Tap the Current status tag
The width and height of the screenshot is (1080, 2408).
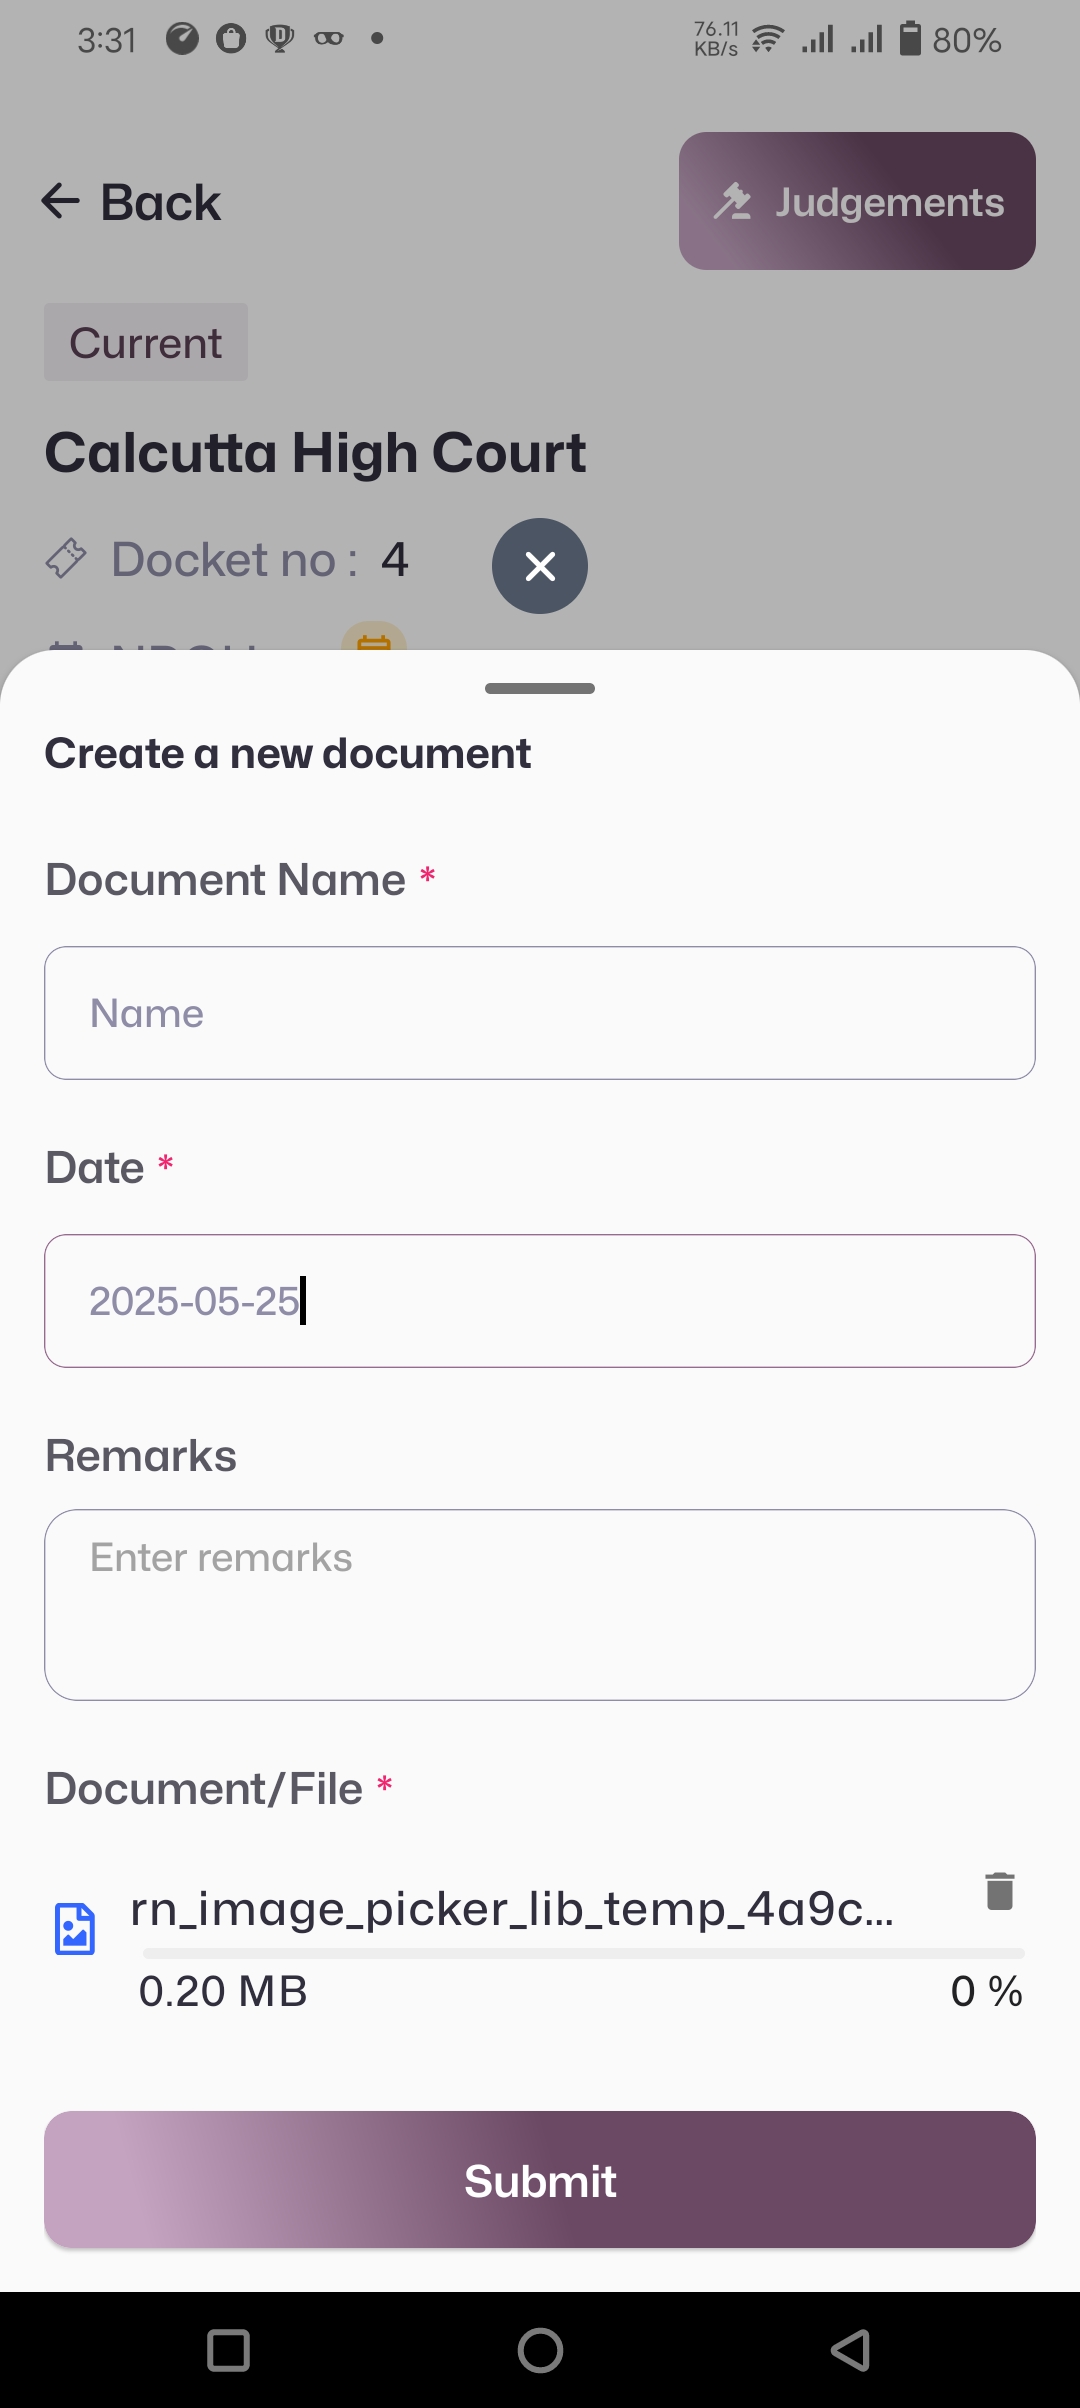pos(146,343)
